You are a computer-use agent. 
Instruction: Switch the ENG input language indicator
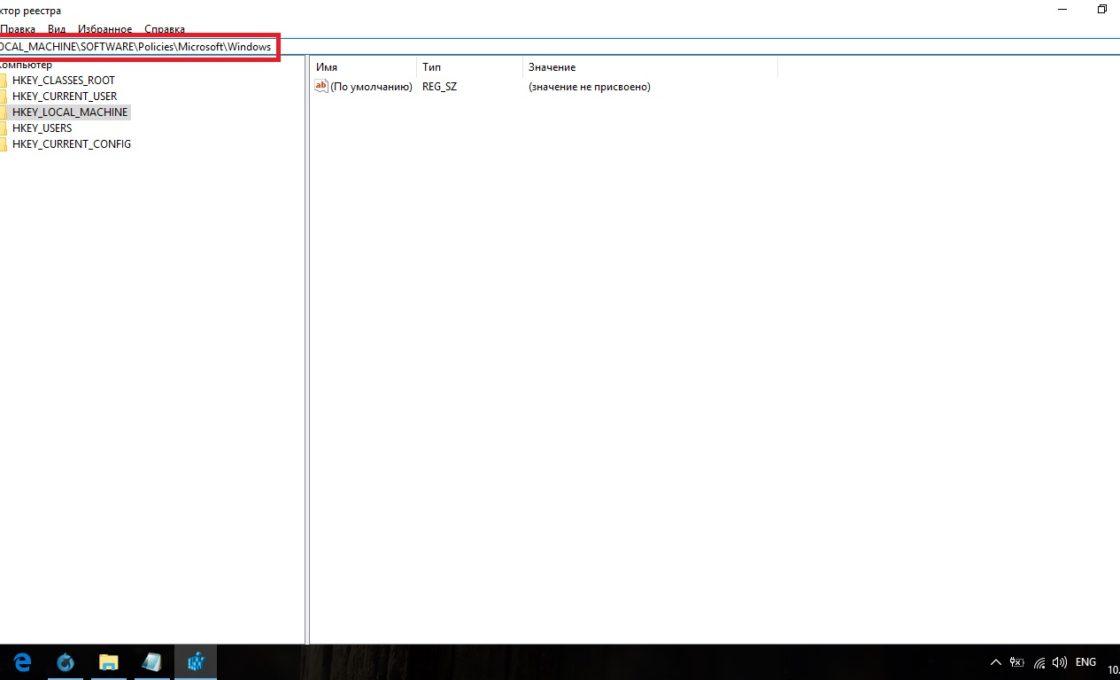coord(1085,662)
